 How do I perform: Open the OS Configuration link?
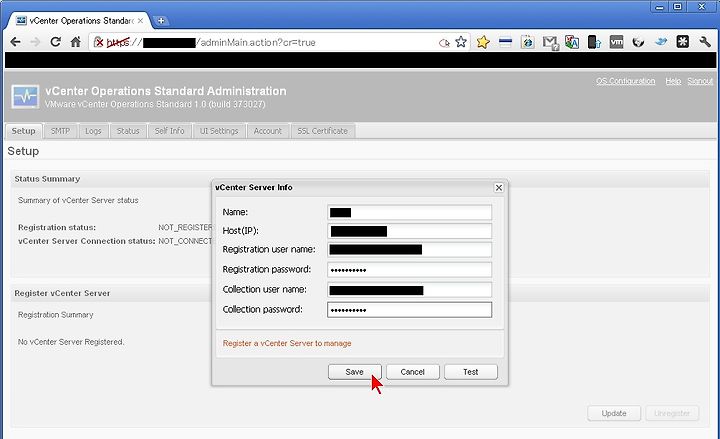point(625,81)
